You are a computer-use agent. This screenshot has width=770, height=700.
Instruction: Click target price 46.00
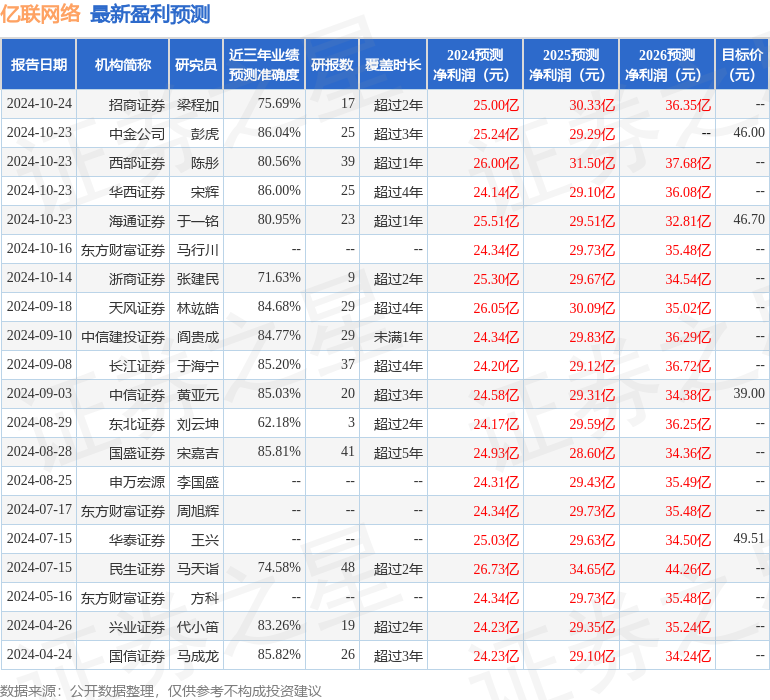tap(749, 133)
